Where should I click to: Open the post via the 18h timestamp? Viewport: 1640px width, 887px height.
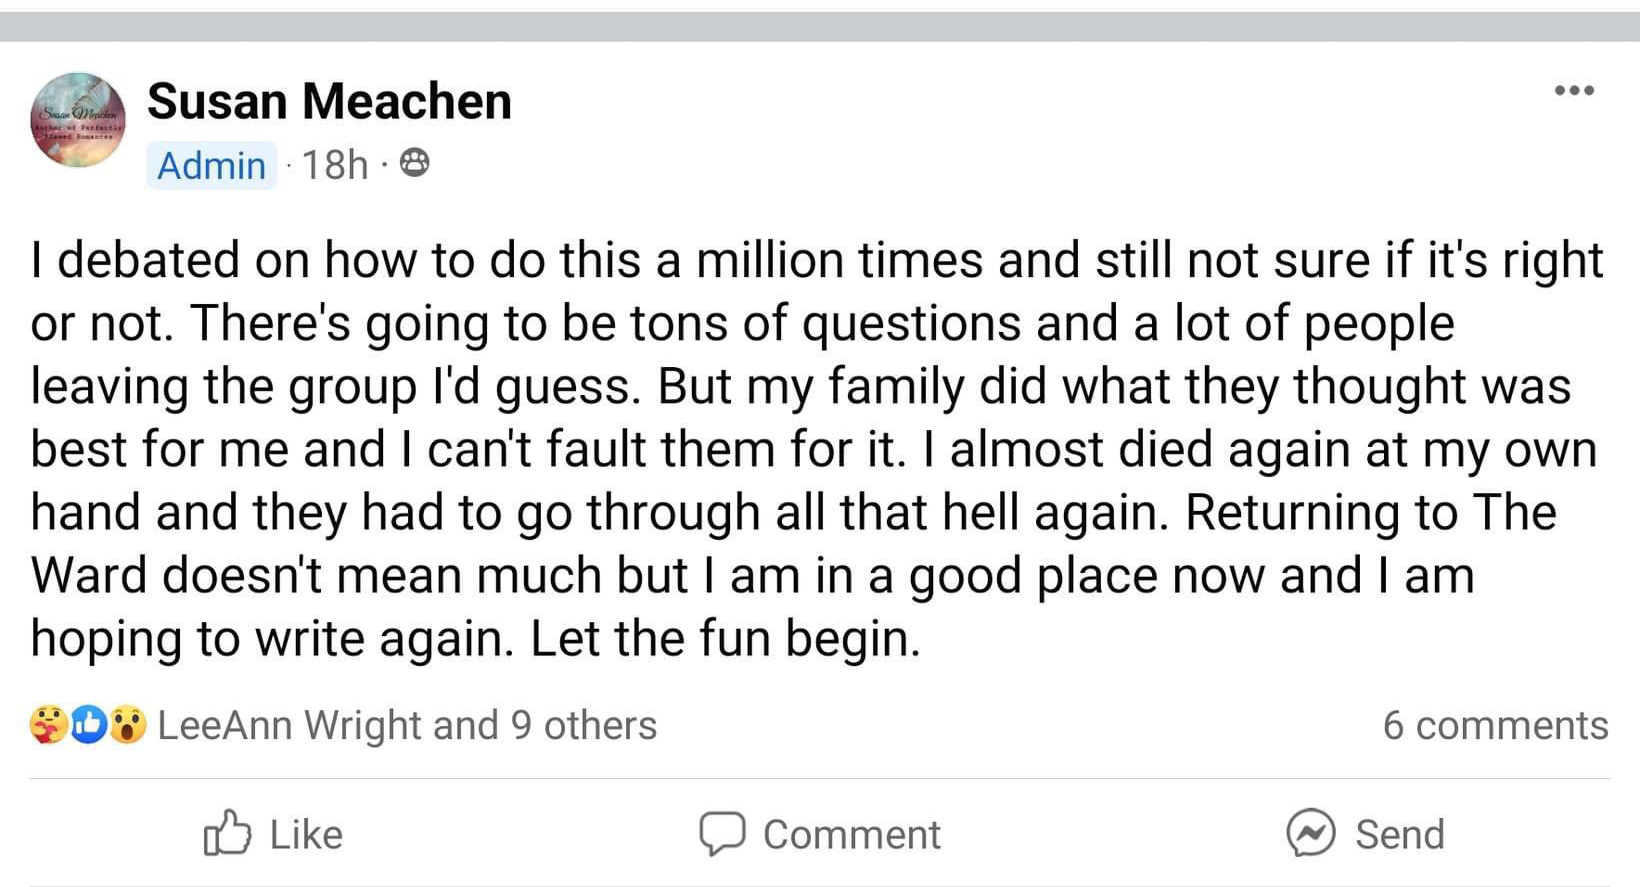pyautogui.click(x=335, y=165)
